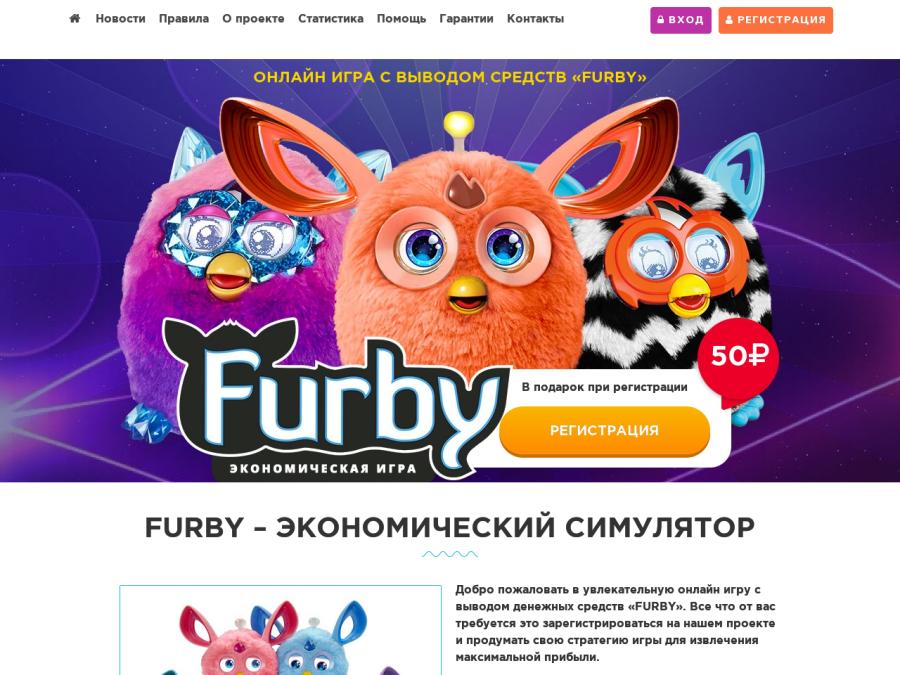Click the Furby group image thumbnail below
The width and height of the screenshot is (900, 675).
coord(280,630)
